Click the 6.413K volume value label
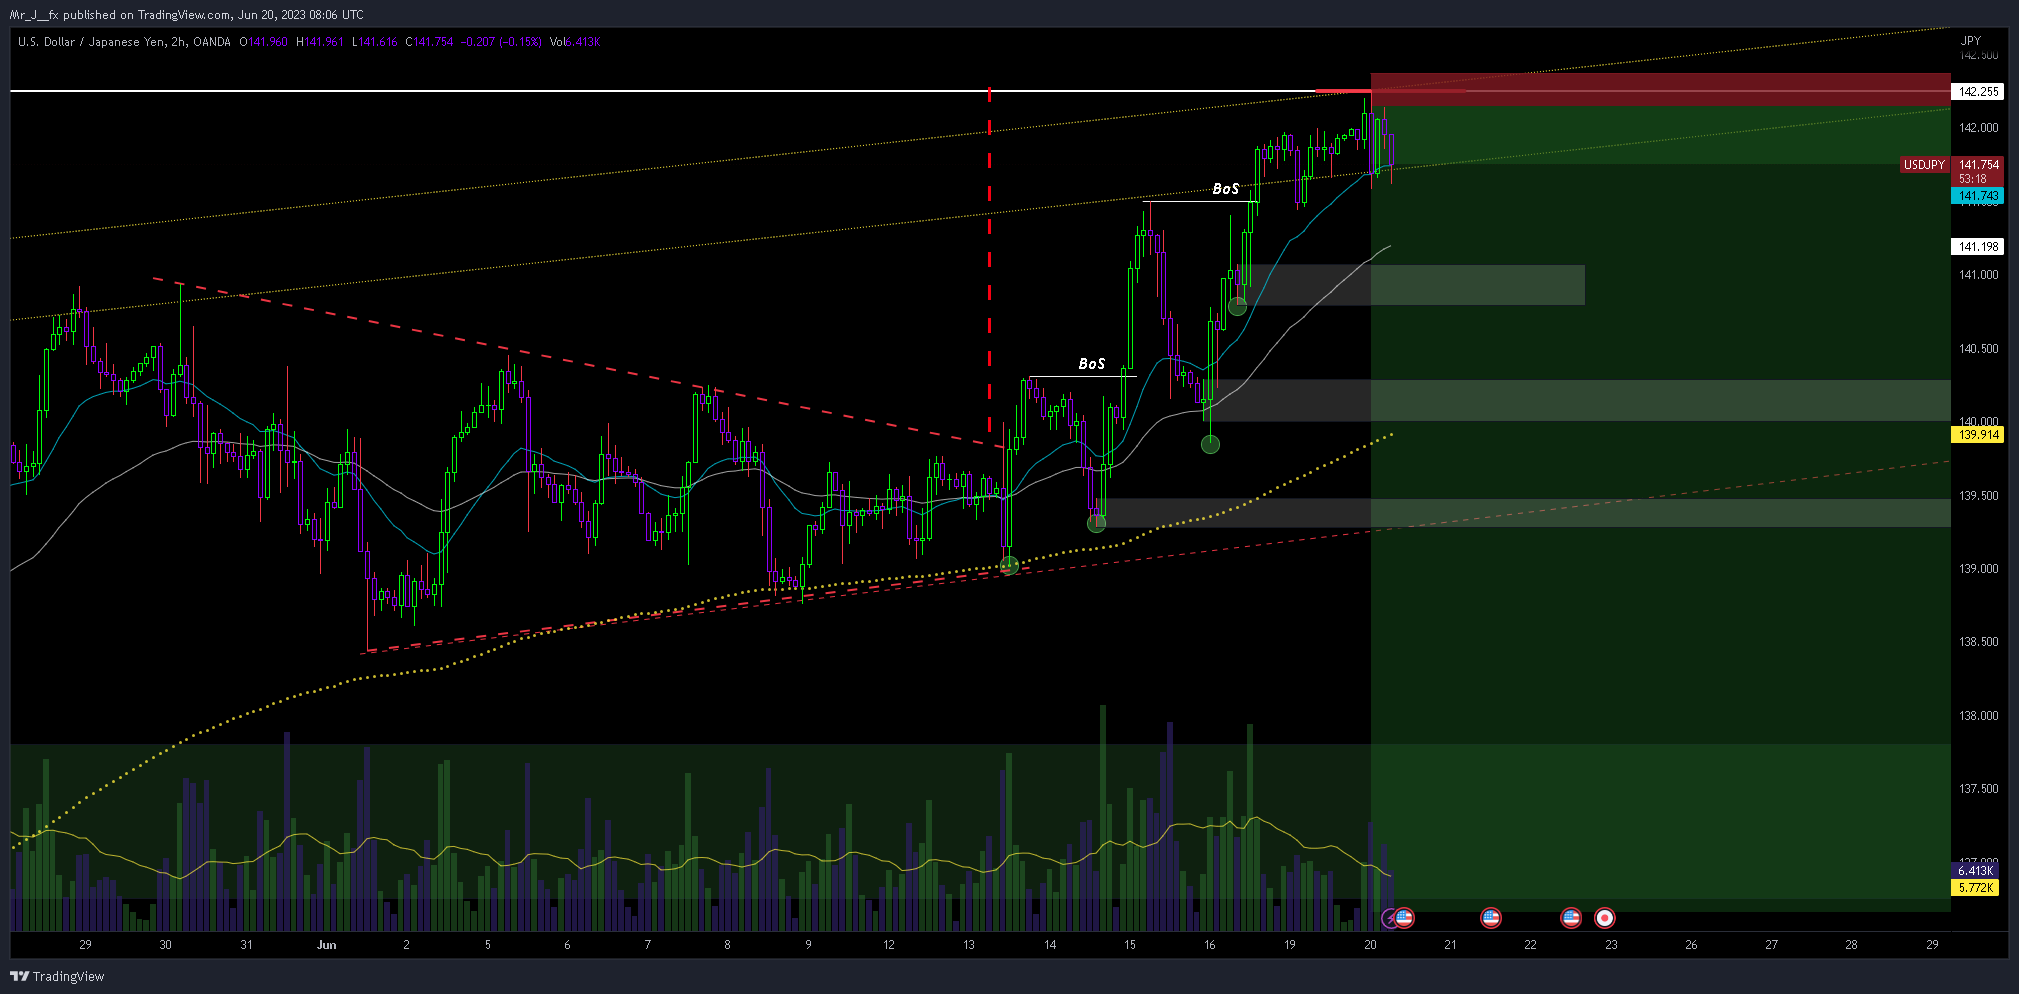2019x994 pixels. point(1975,871)
